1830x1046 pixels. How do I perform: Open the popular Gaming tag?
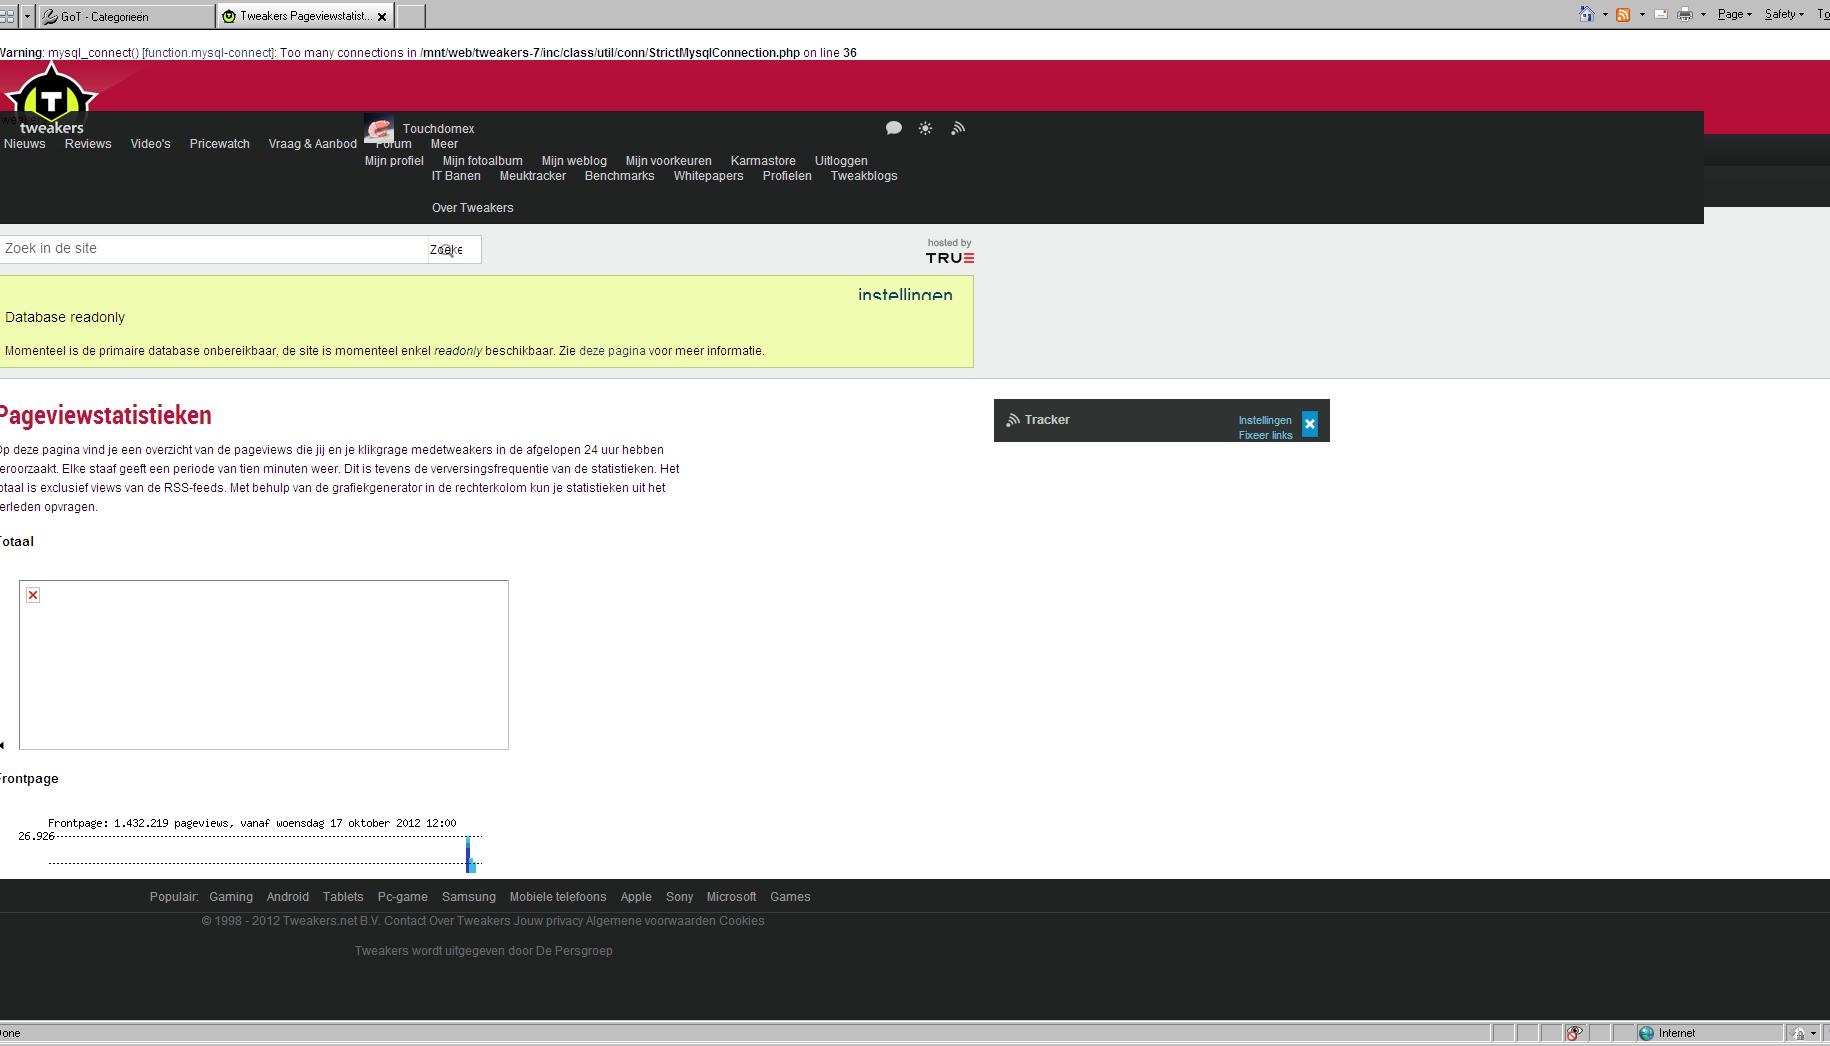click(231, 897)
